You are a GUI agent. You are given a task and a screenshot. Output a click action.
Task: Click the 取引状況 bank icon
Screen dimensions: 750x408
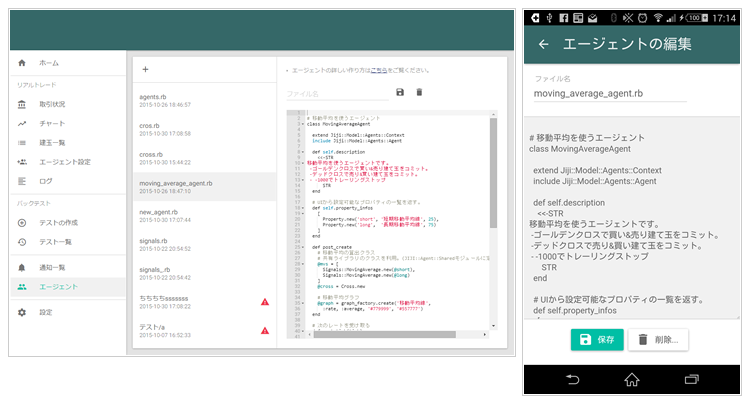(x=22, y=104)
